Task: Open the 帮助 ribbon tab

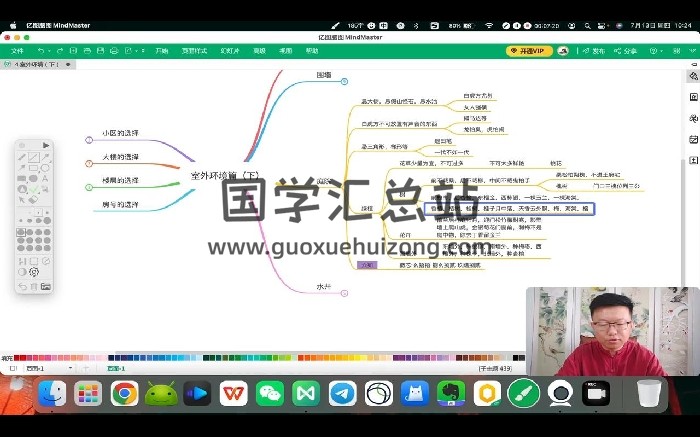Action: click(312, 51)
